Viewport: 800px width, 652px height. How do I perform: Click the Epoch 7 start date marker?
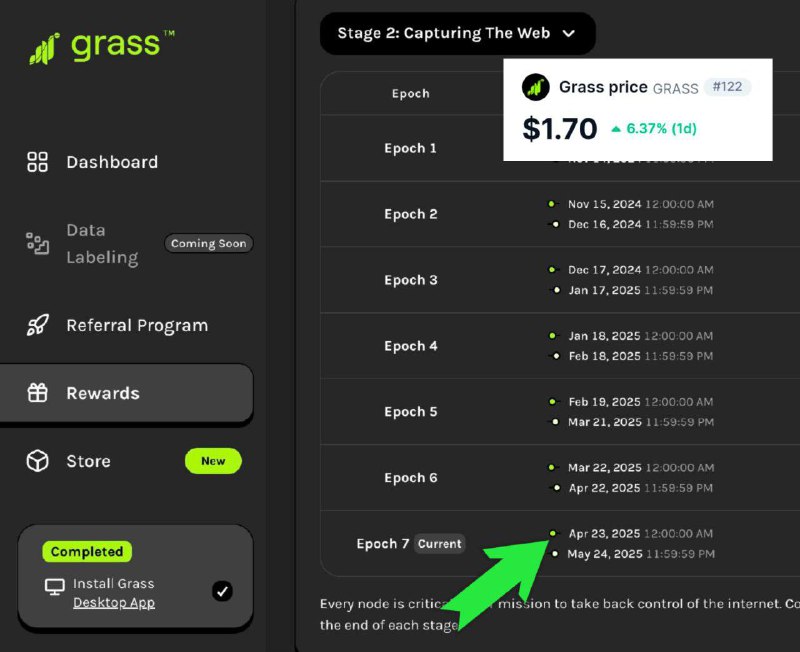(553, 534)
